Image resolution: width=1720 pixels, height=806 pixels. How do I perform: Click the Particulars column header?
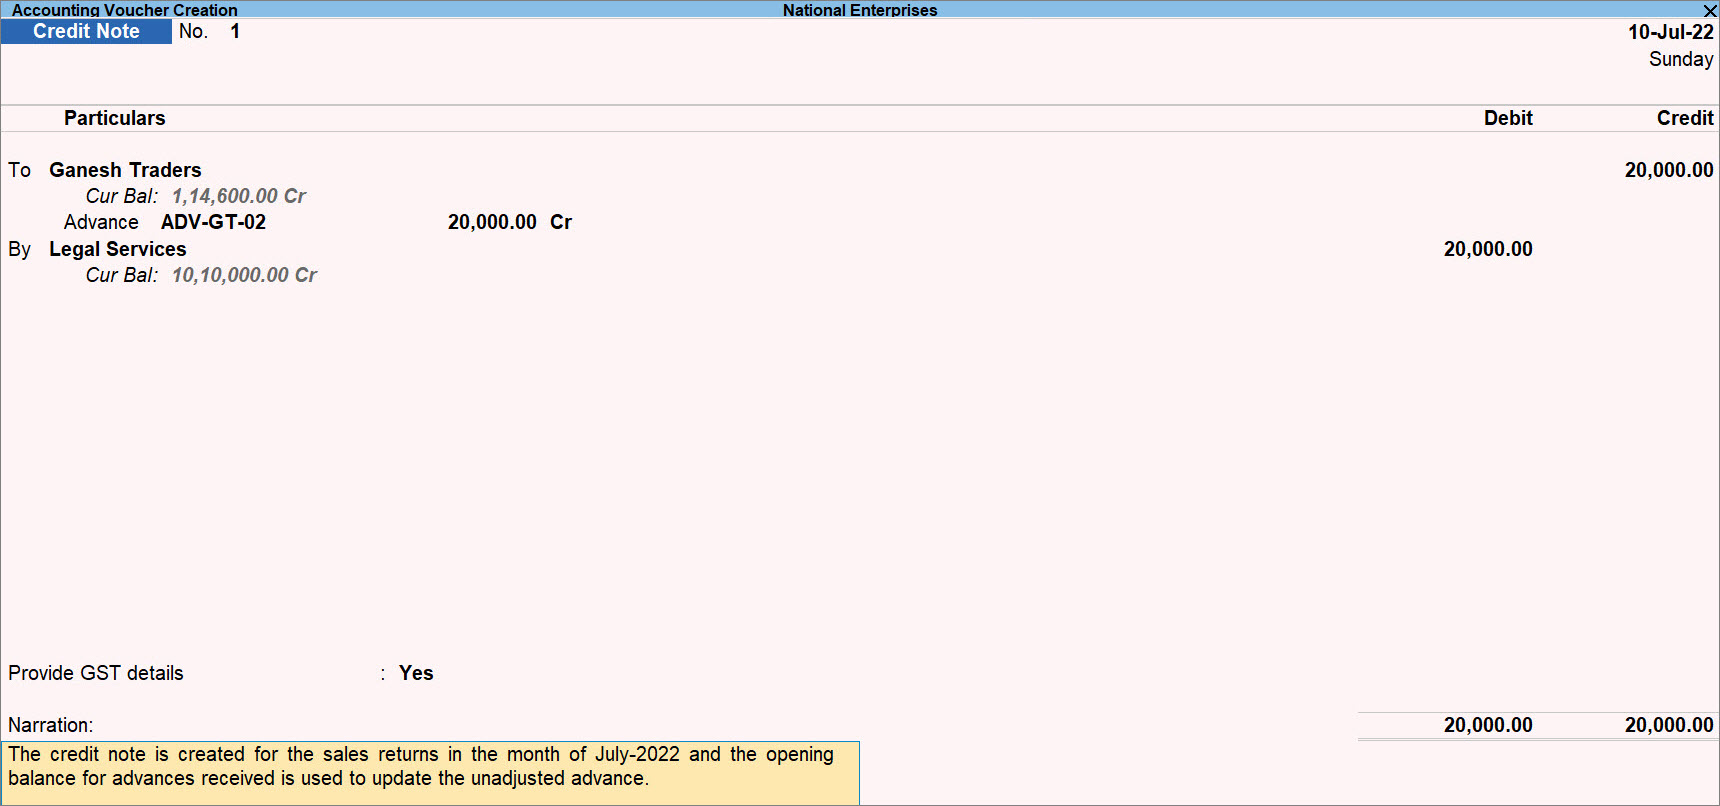114,118
